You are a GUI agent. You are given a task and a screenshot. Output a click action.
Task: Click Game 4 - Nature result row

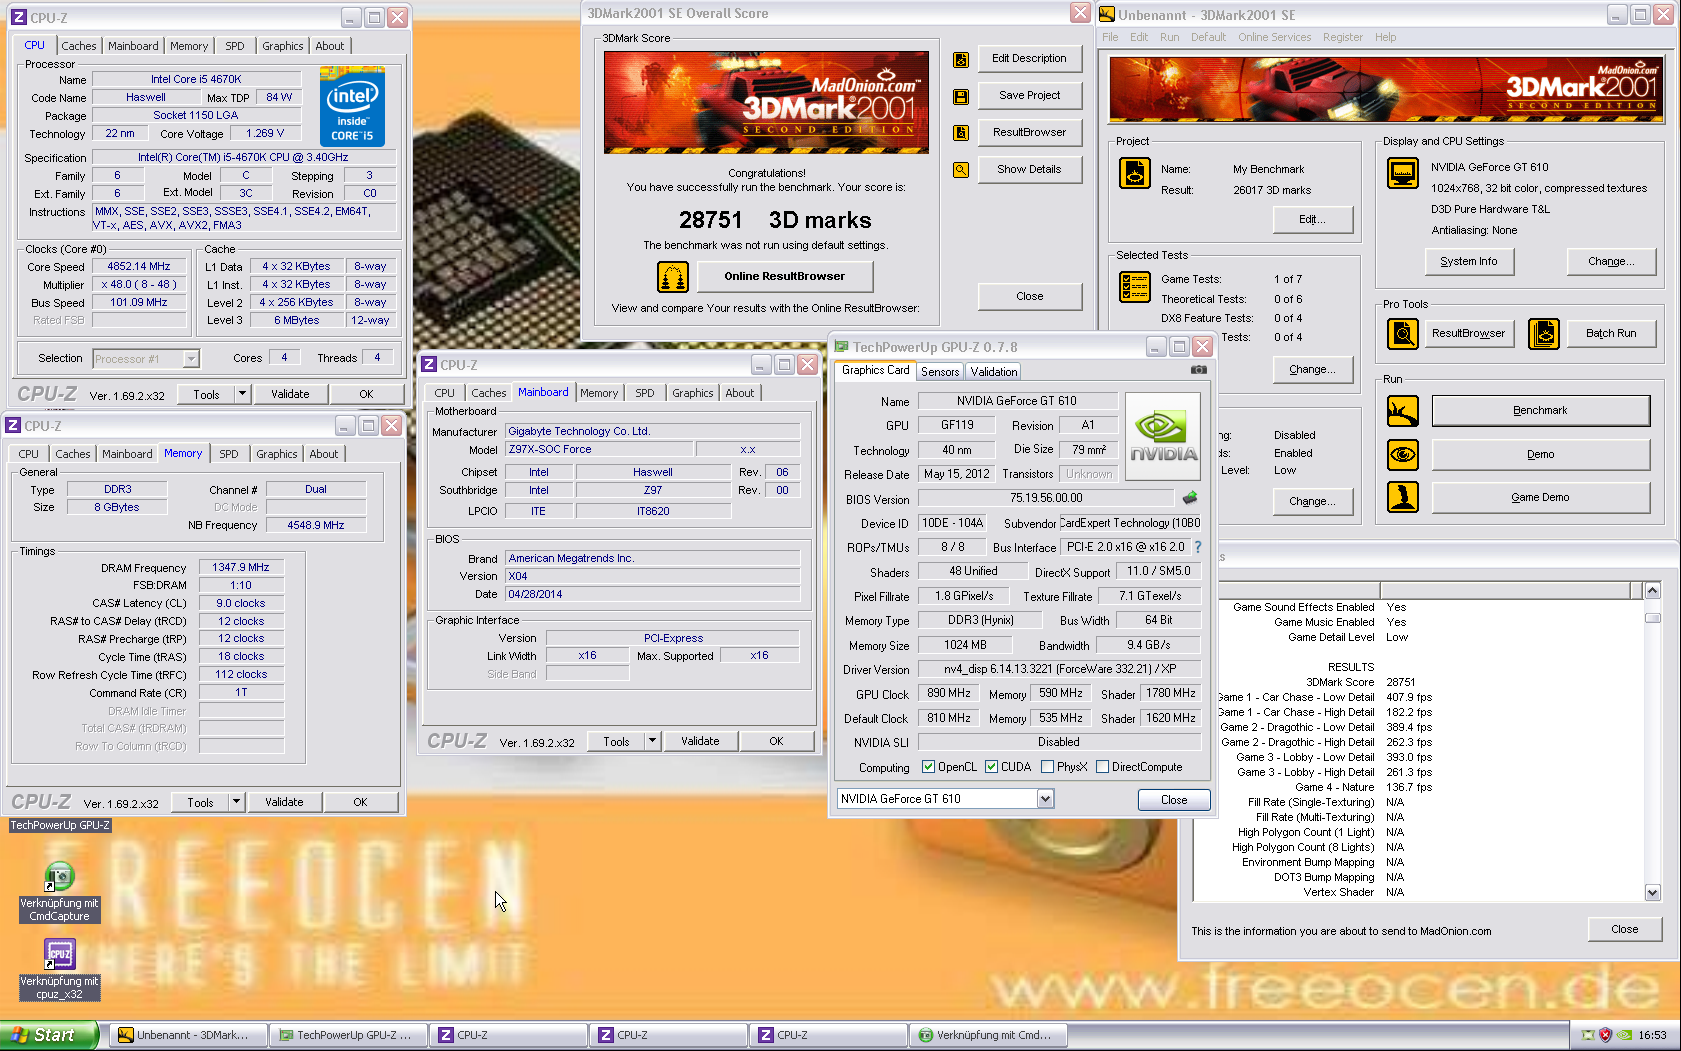[x=1363, y=787]
